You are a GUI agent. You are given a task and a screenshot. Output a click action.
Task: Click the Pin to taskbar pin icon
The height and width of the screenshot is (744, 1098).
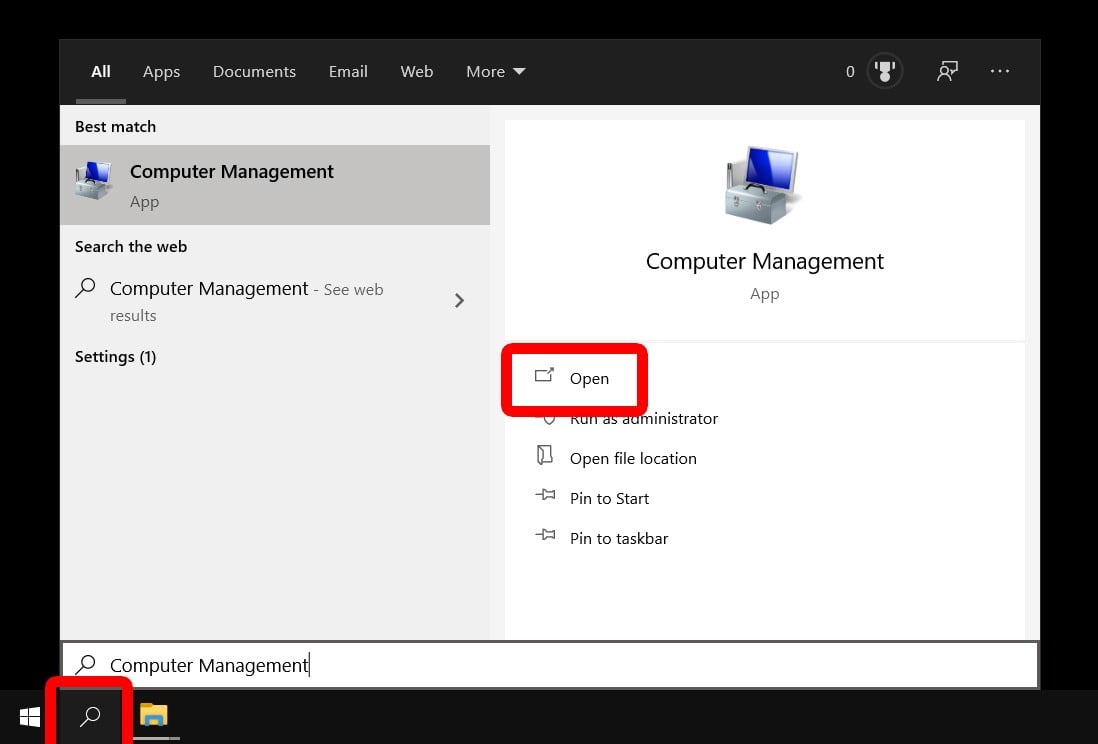pyautogui.click(x=545, y=535)
